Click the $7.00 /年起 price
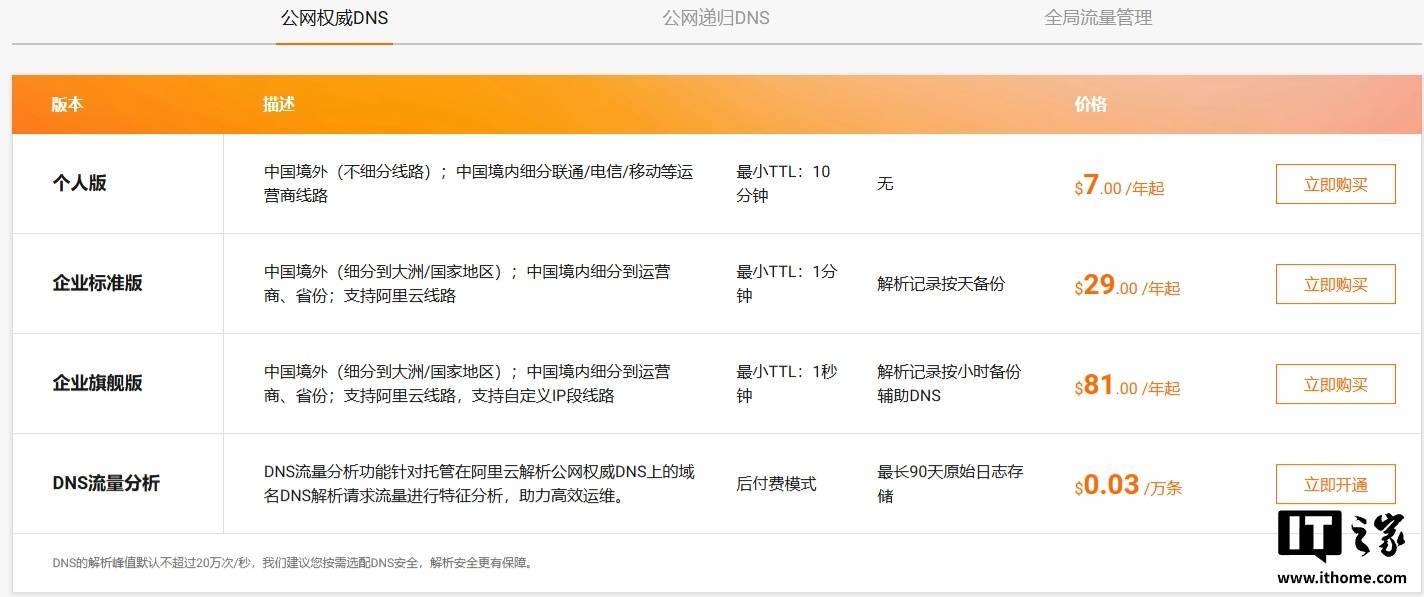The width and height of the screenshot is (1424, 597). [x=1120, y=186]
